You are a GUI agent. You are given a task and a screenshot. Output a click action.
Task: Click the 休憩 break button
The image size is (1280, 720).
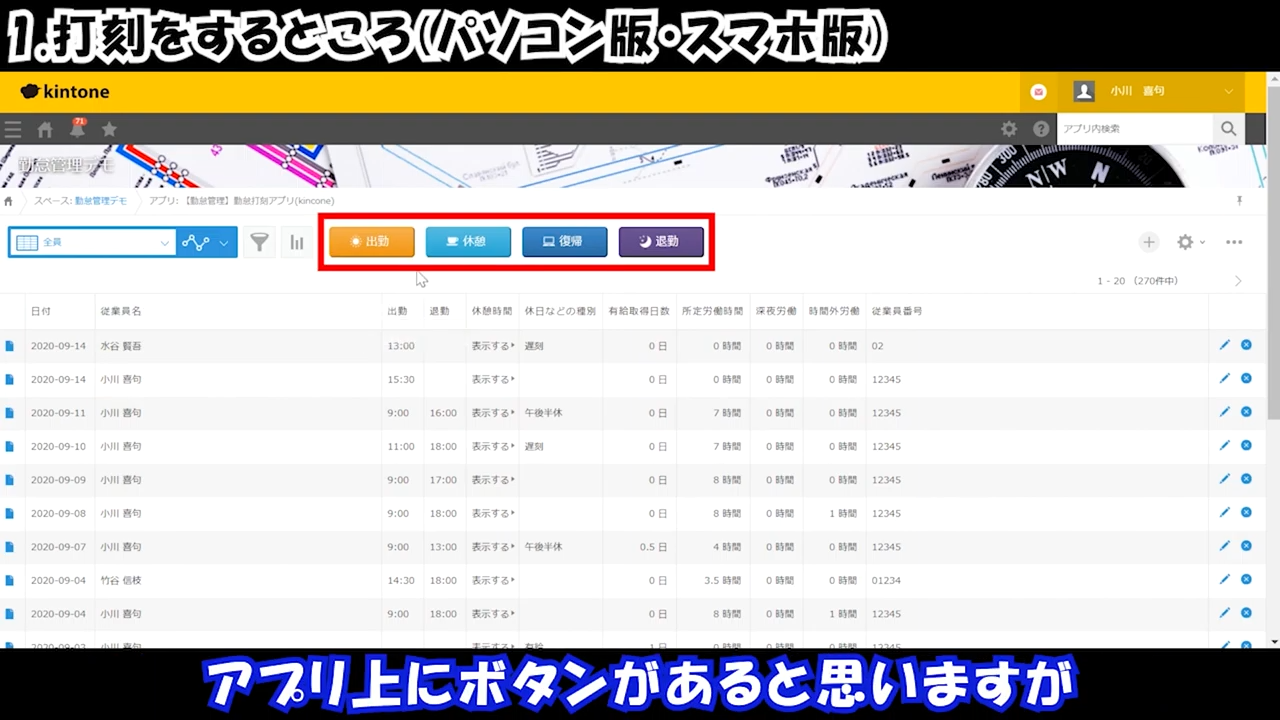[x=468, y=242]
